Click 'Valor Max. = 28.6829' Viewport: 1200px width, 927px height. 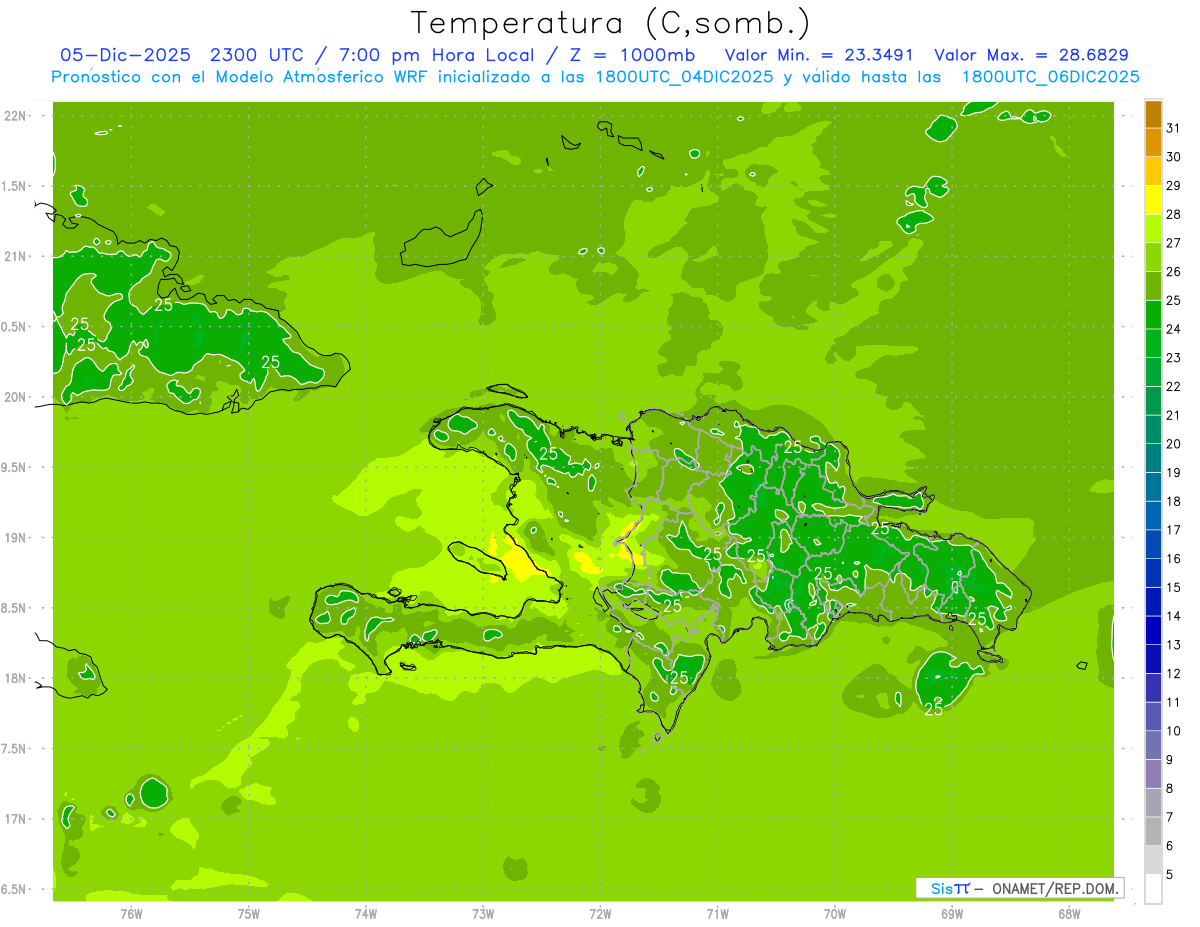(x=1031, y=55)
